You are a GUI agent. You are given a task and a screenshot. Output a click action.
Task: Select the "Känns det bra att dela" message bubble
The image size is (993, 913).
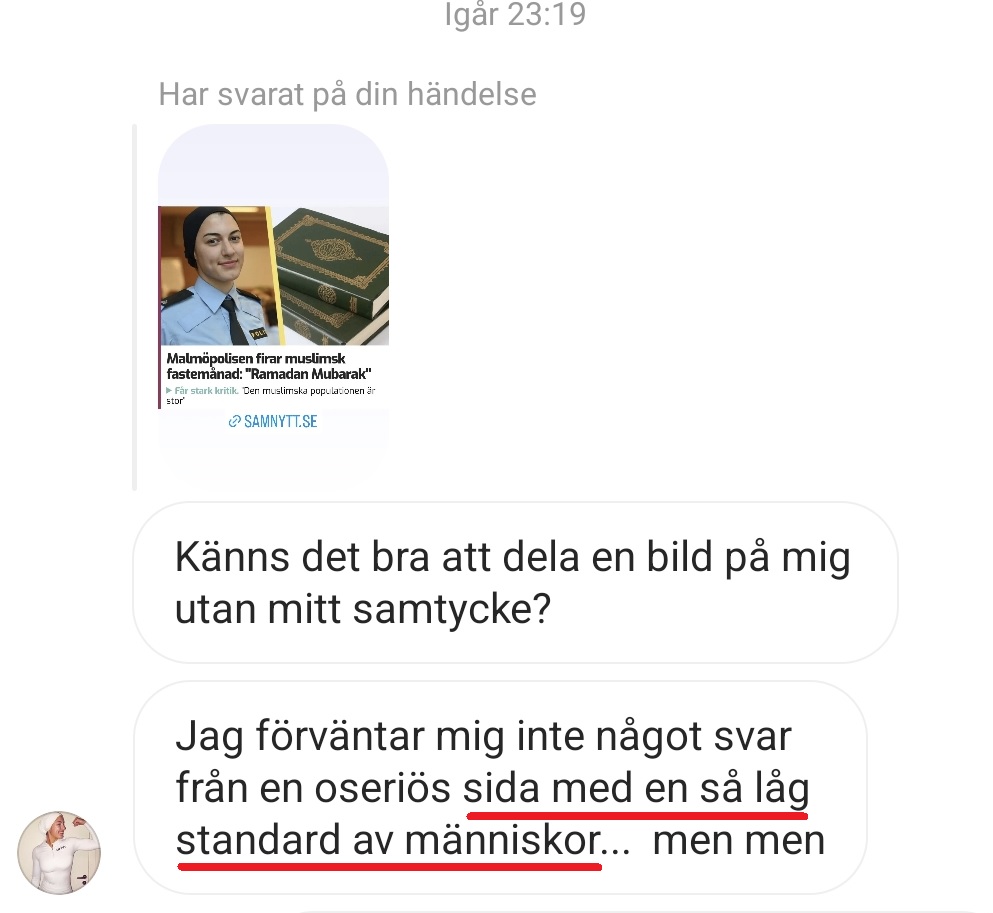pyautogui.click(x=515, y=582)
